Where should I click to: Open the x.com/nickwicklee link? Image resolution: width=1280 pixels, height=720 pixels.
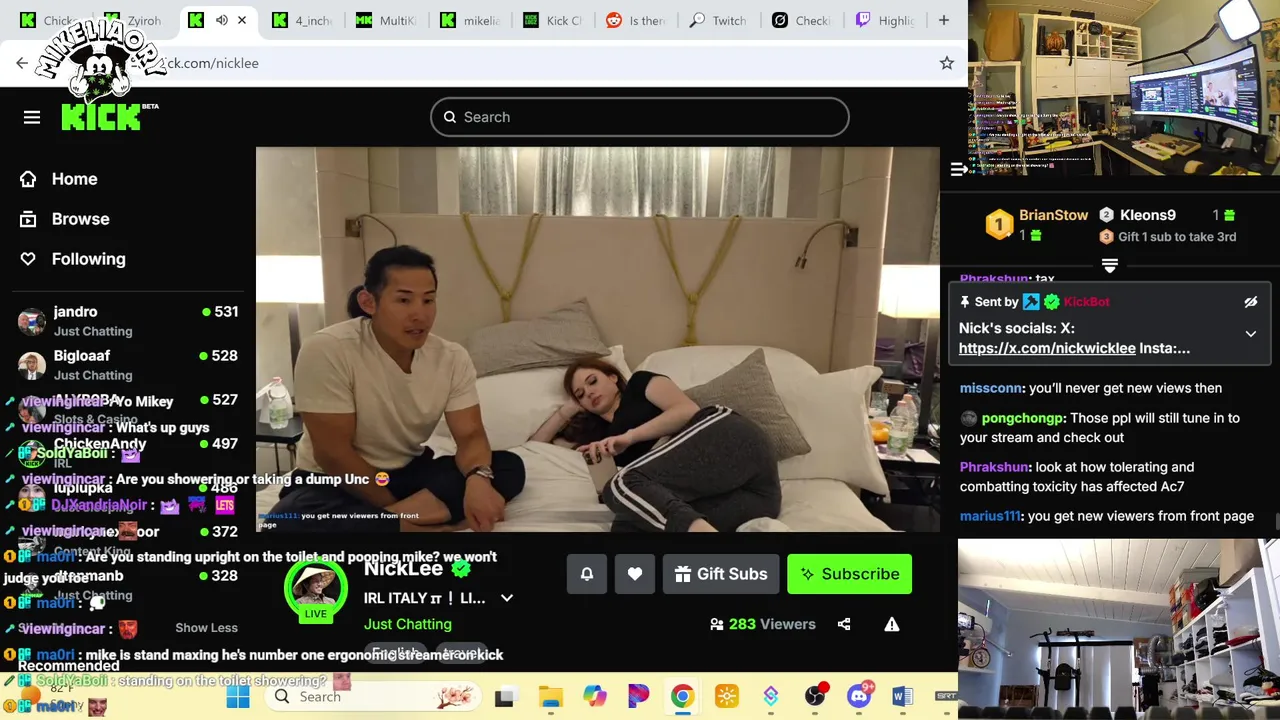click(1047, 348)
